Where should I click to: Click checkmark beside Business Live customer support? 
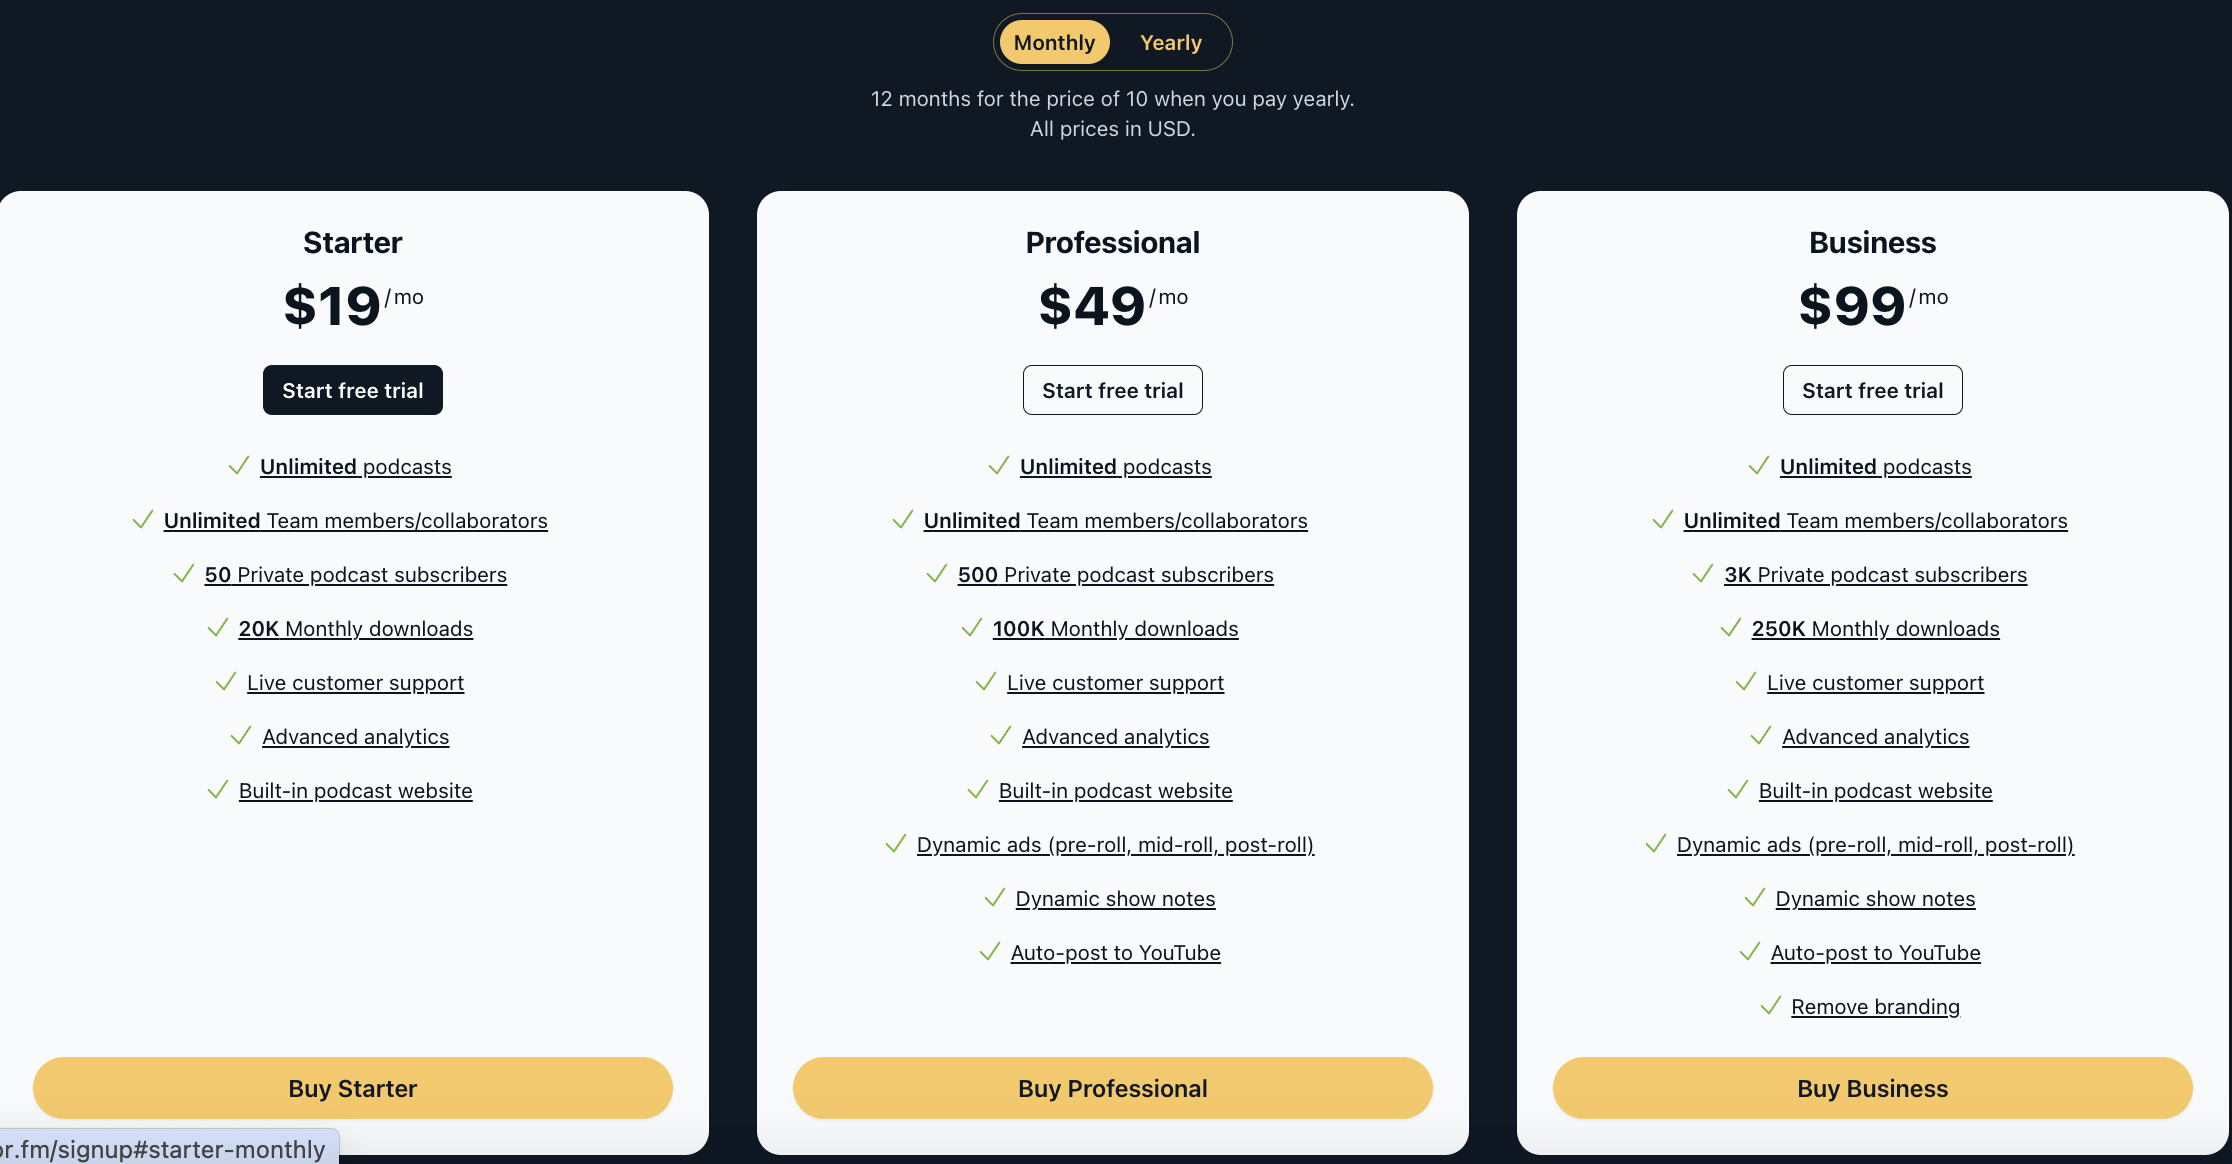coord(1746,682)
